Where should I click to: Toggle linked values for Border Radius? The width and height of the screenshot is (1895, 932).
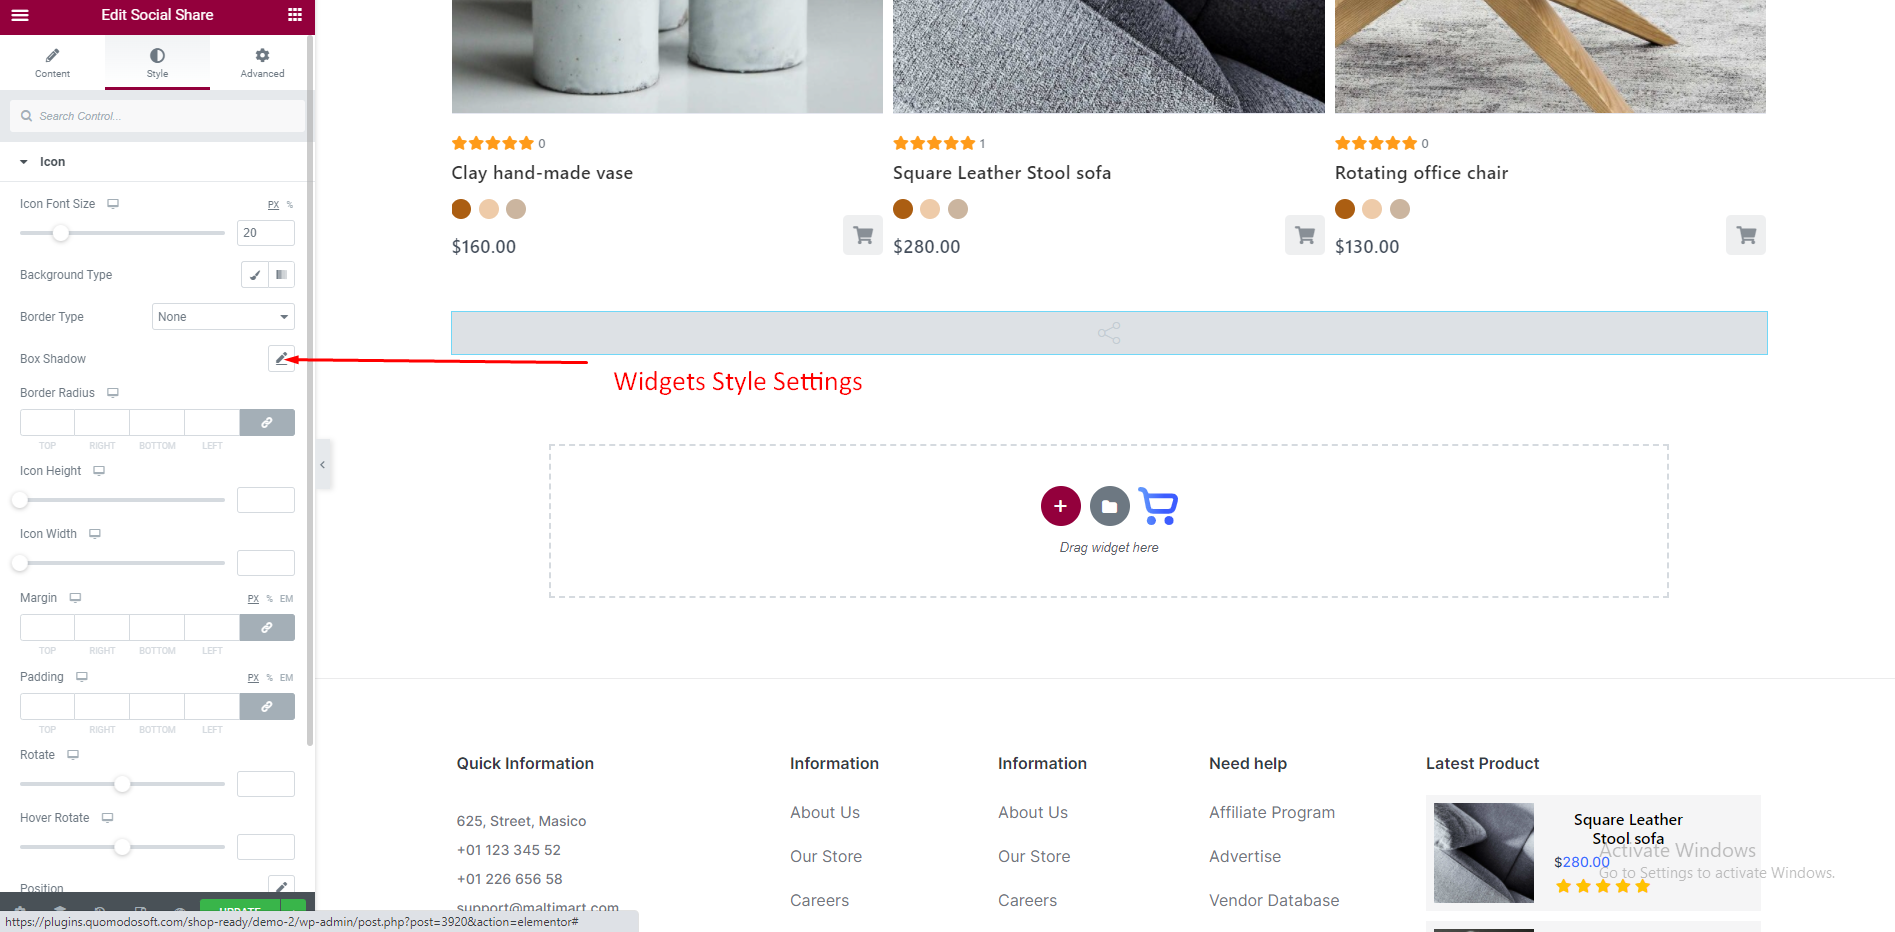pyautogui.click(x=267, y=423)
